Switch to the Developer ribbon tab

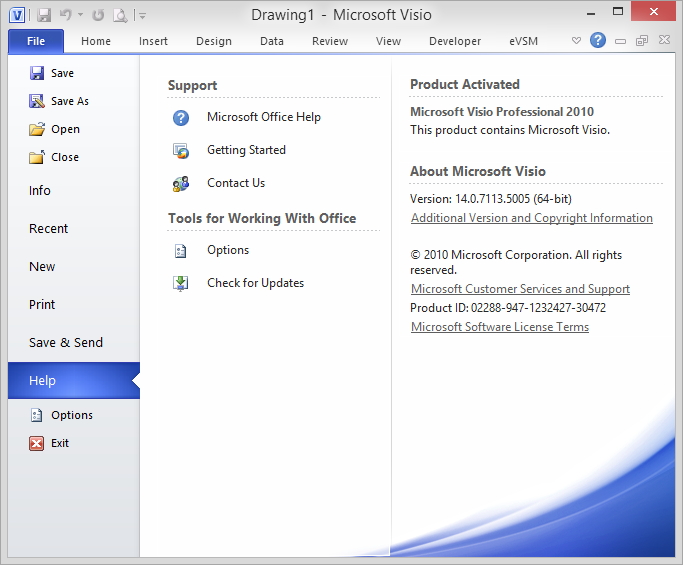point(455,41)
